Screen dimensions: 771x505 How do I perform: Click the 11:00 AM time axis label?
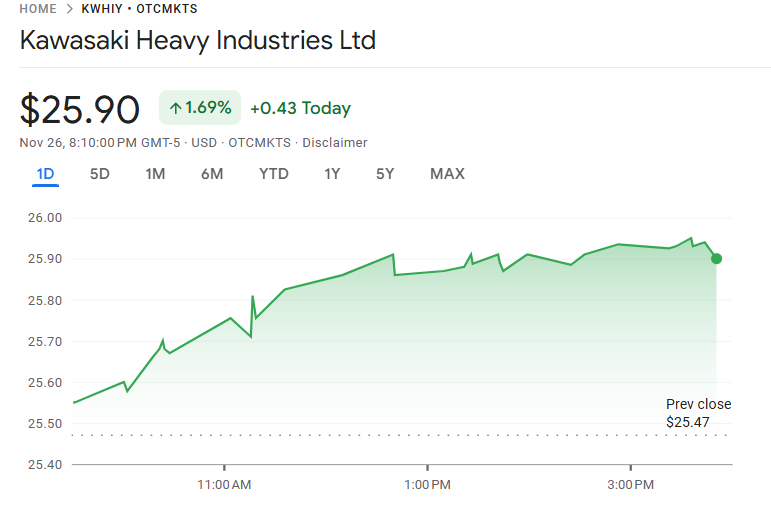[224, 485]
